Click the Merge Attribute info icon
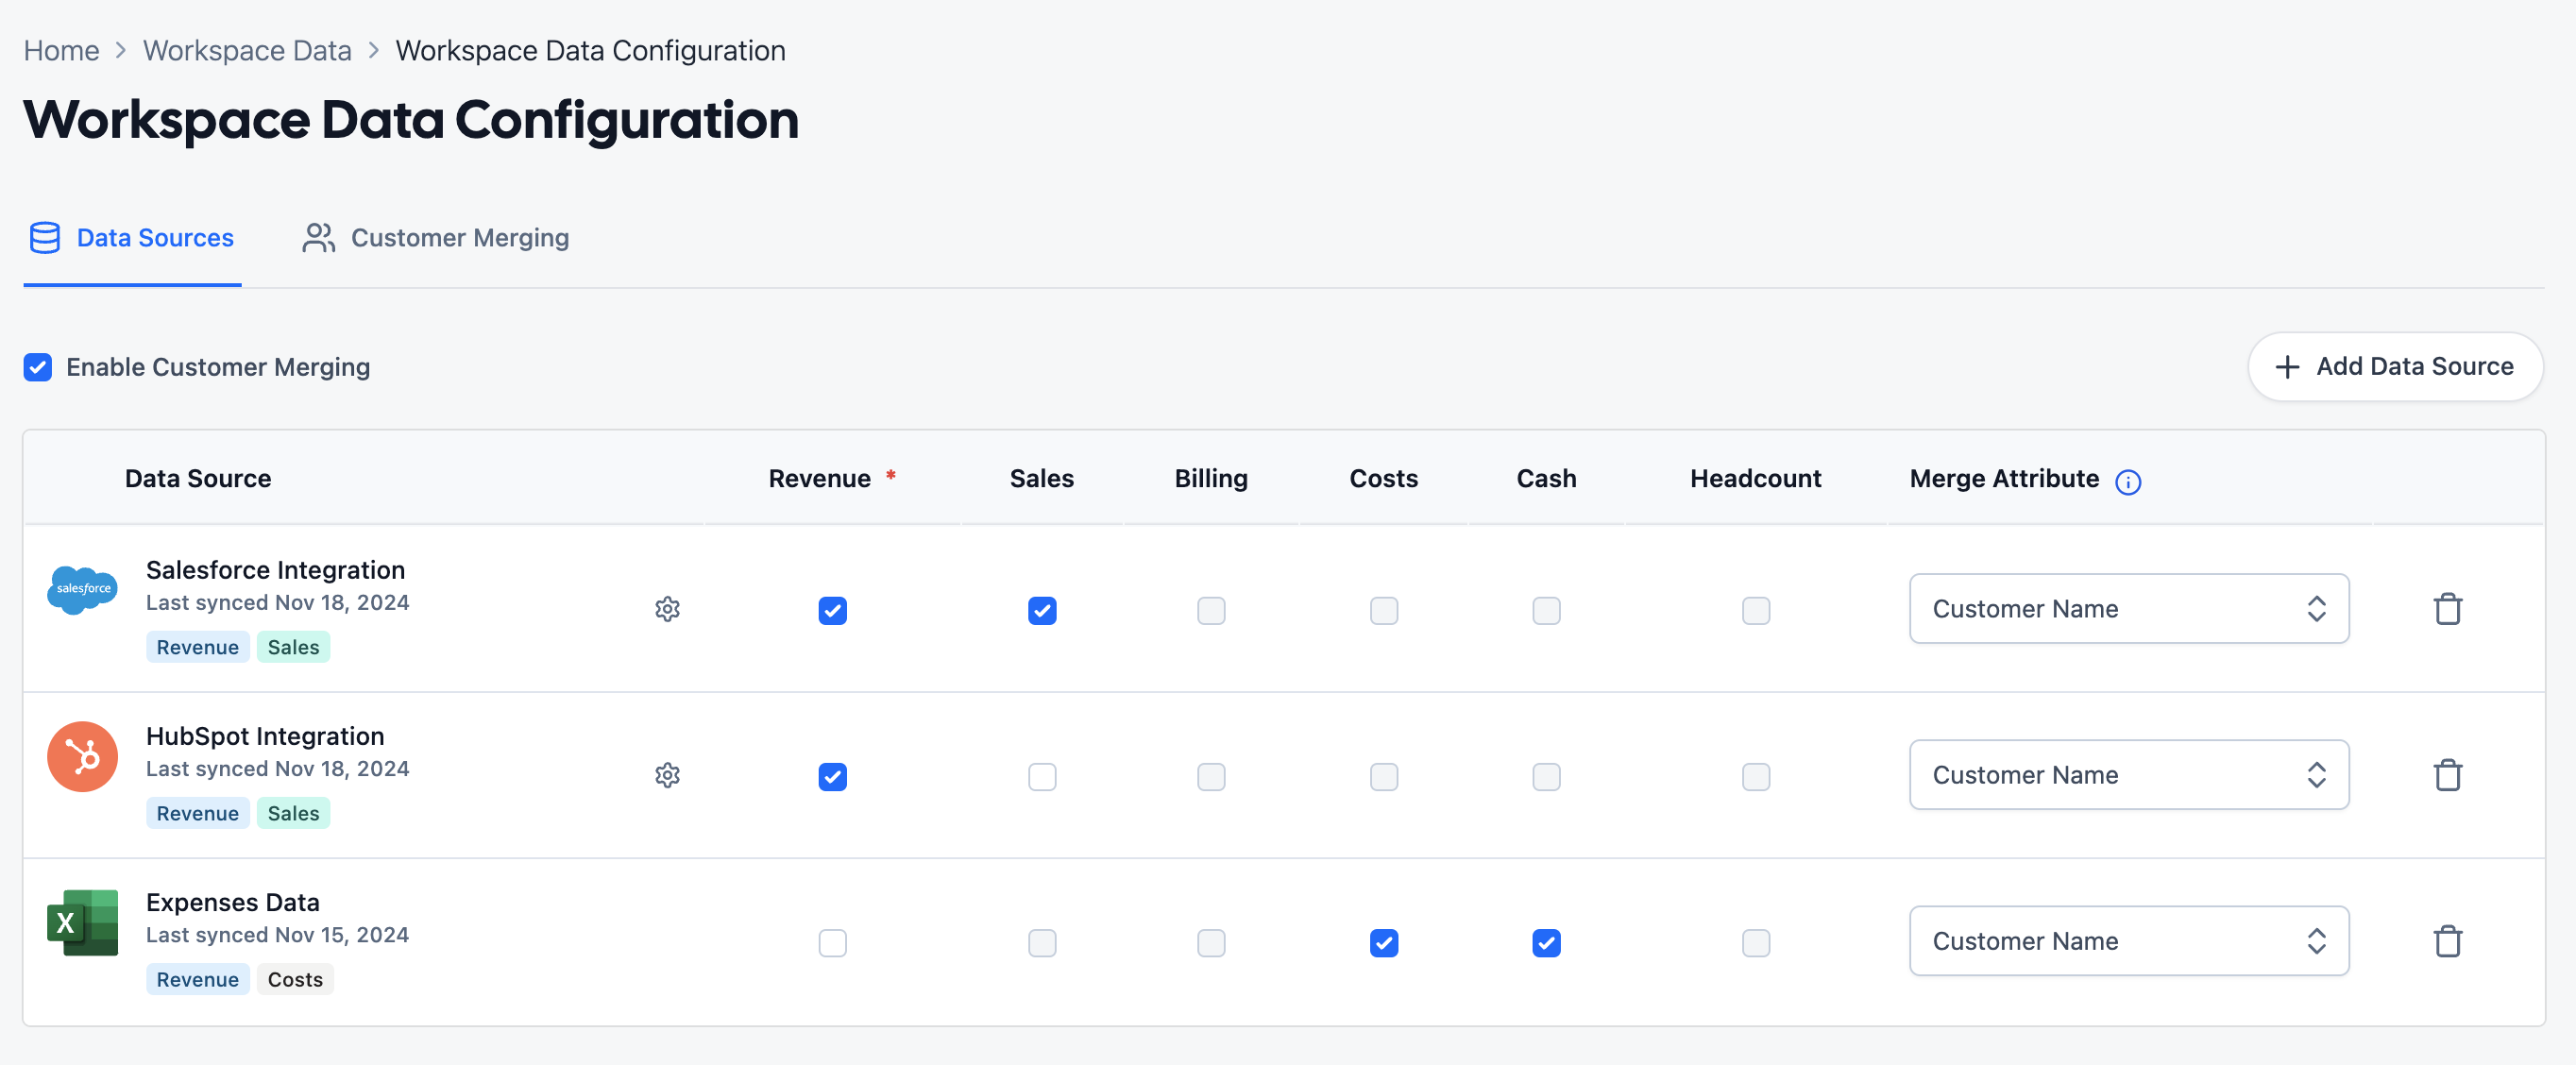The width and height of the screenshot is (2576, 1065). (x=2128, y=482)
